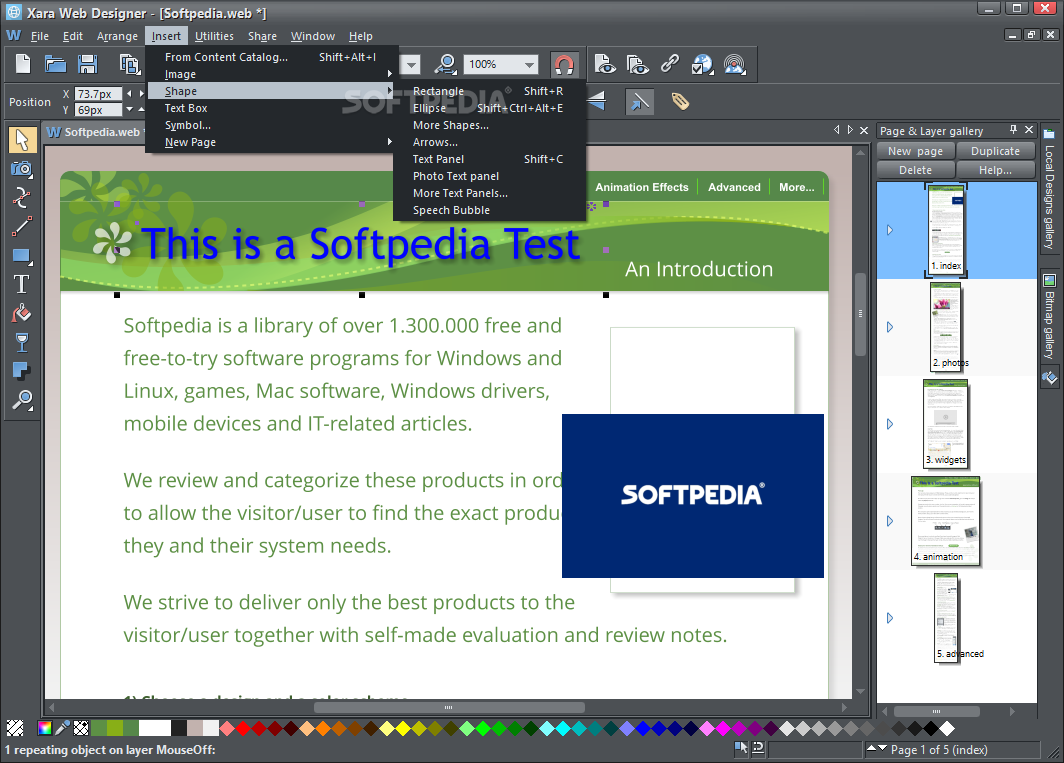Open the Utilities menu

click(x=214, y=36)
